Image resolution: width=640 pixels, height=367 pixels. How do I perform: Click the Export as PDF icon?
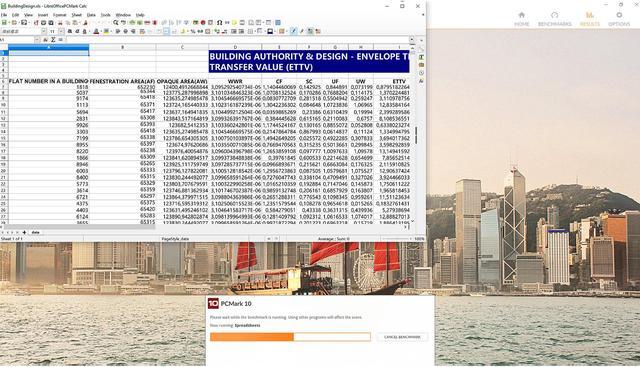36,22
